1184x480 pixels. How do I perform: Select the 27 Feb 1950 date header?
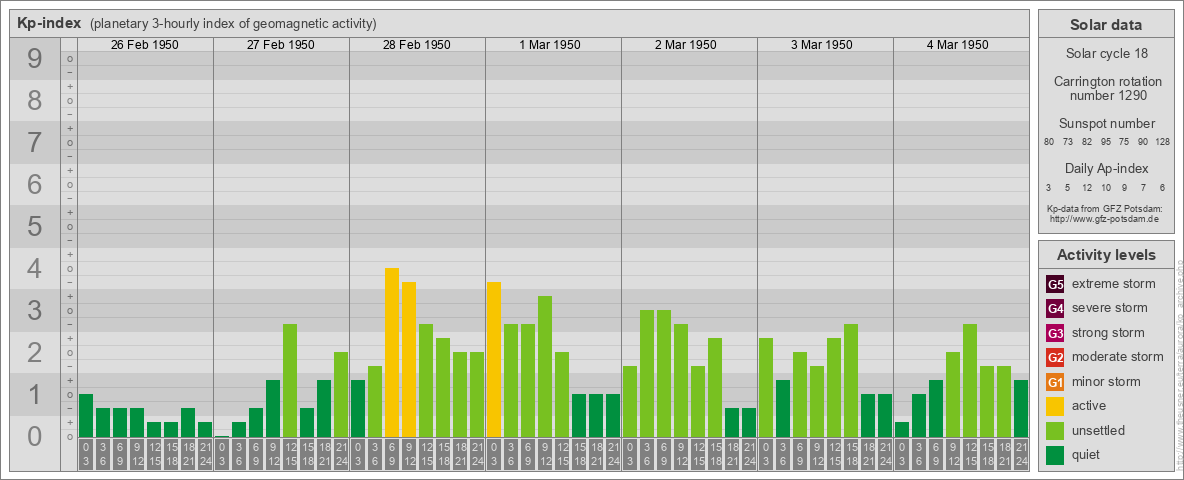tap(281, 45)
